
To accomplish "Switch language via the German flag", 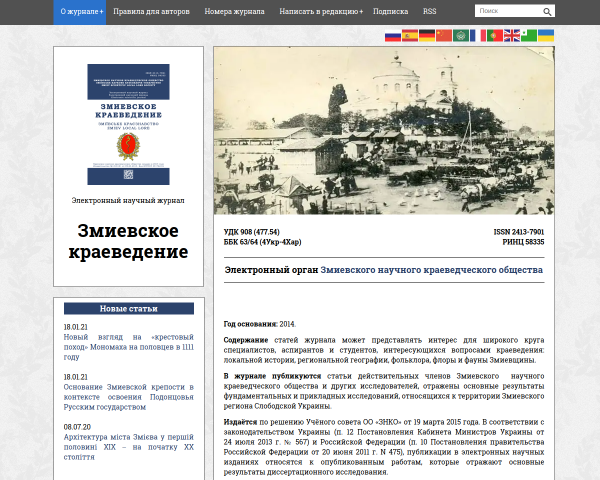I will [x=427, y=36].
